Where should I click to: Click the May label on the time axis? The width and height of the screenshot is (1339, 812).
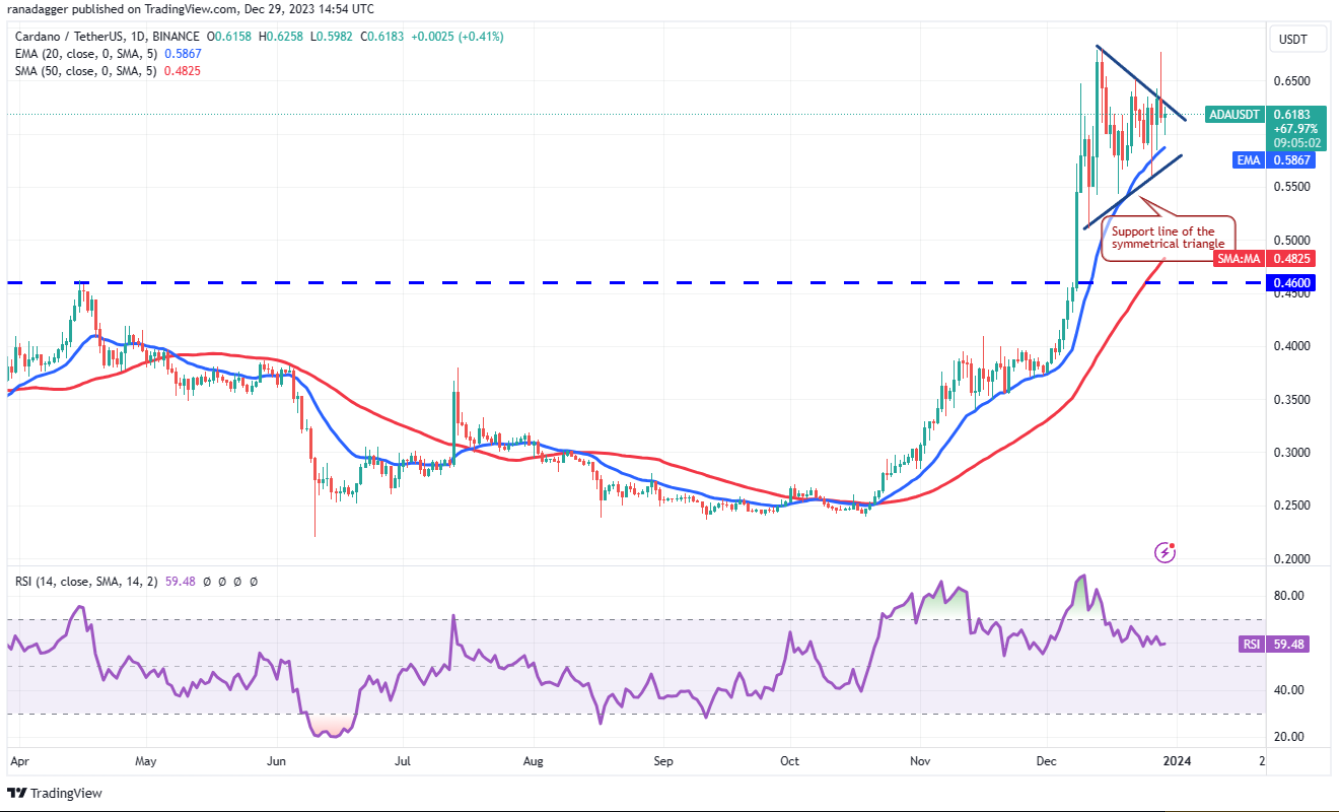146,760
